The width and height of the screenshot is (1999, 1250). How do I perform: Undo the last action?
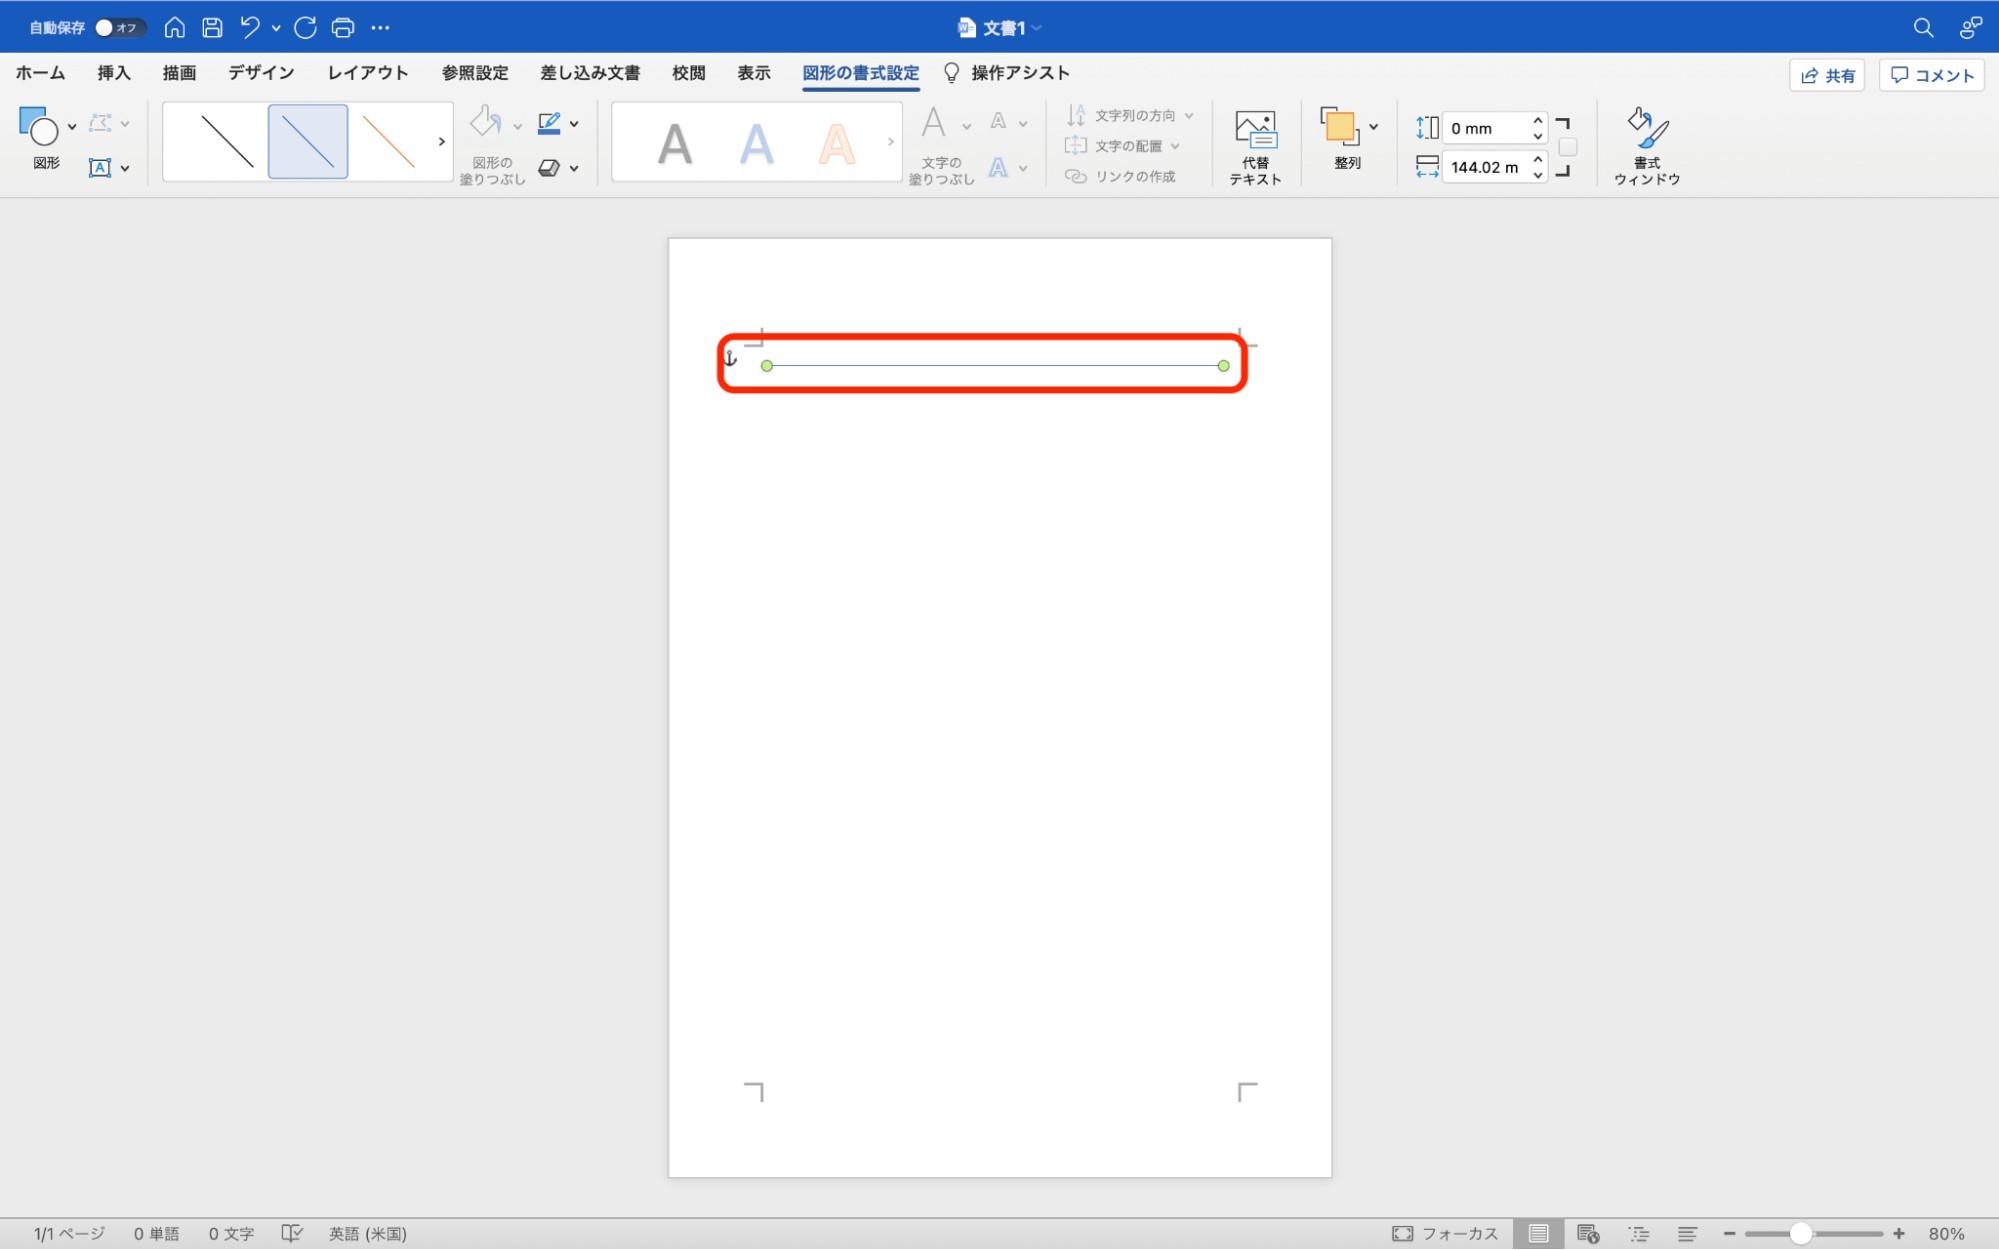click(250, 27)
